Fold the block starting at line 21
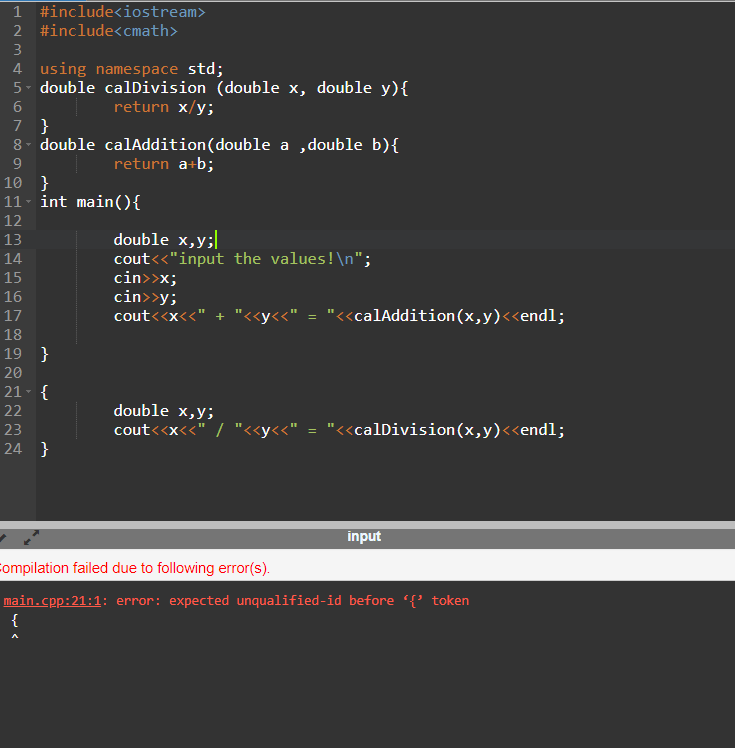 click(x=29, y=392)
